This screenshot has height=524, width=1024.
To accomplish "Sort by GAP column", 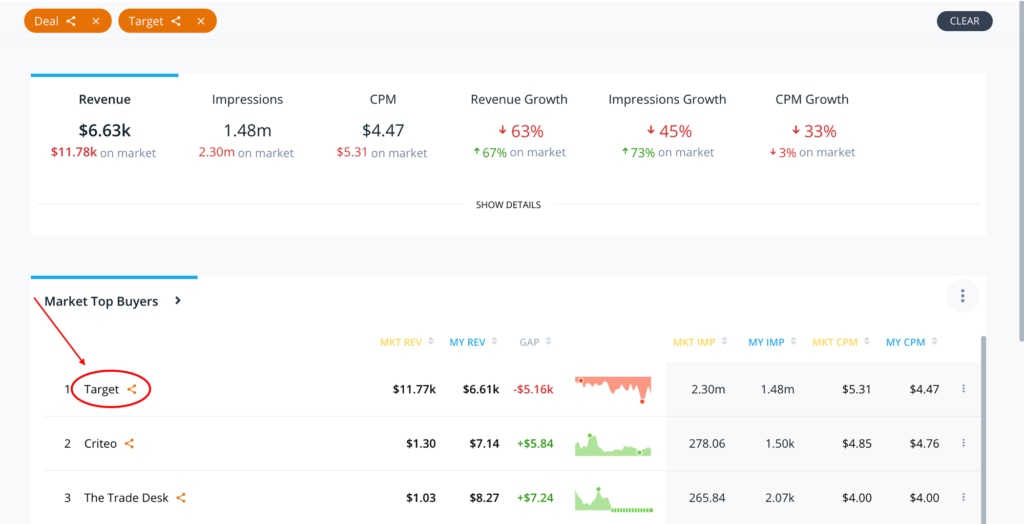I will pos(536,342).
